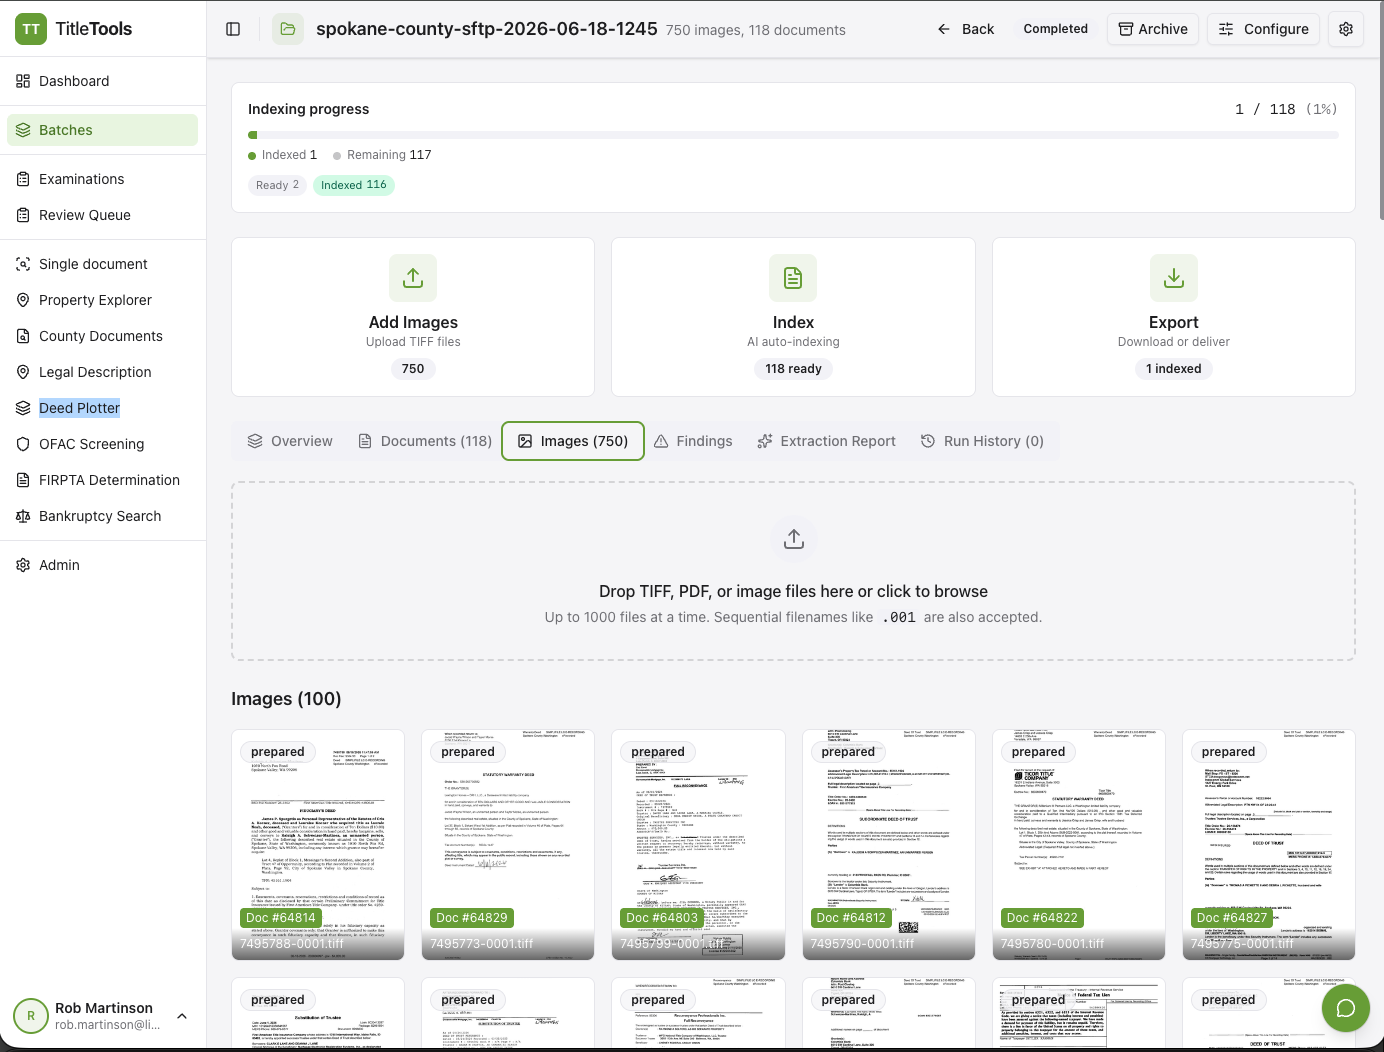Screen dimensions: 1384x1052
Task: Click the Bankruptcy Search scales icon
Action: click(x=23, y=516)
